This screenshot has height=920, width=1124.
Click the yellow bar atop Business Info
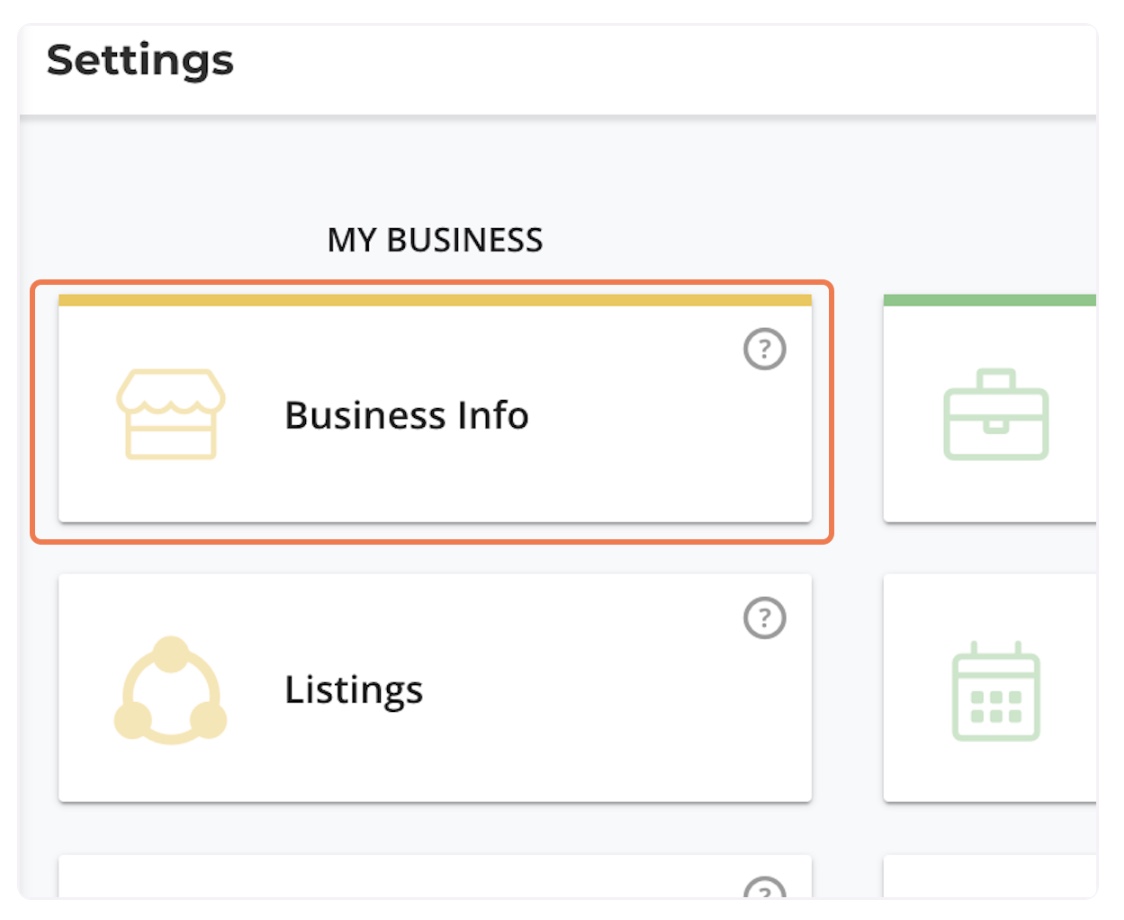coord(435,300)
